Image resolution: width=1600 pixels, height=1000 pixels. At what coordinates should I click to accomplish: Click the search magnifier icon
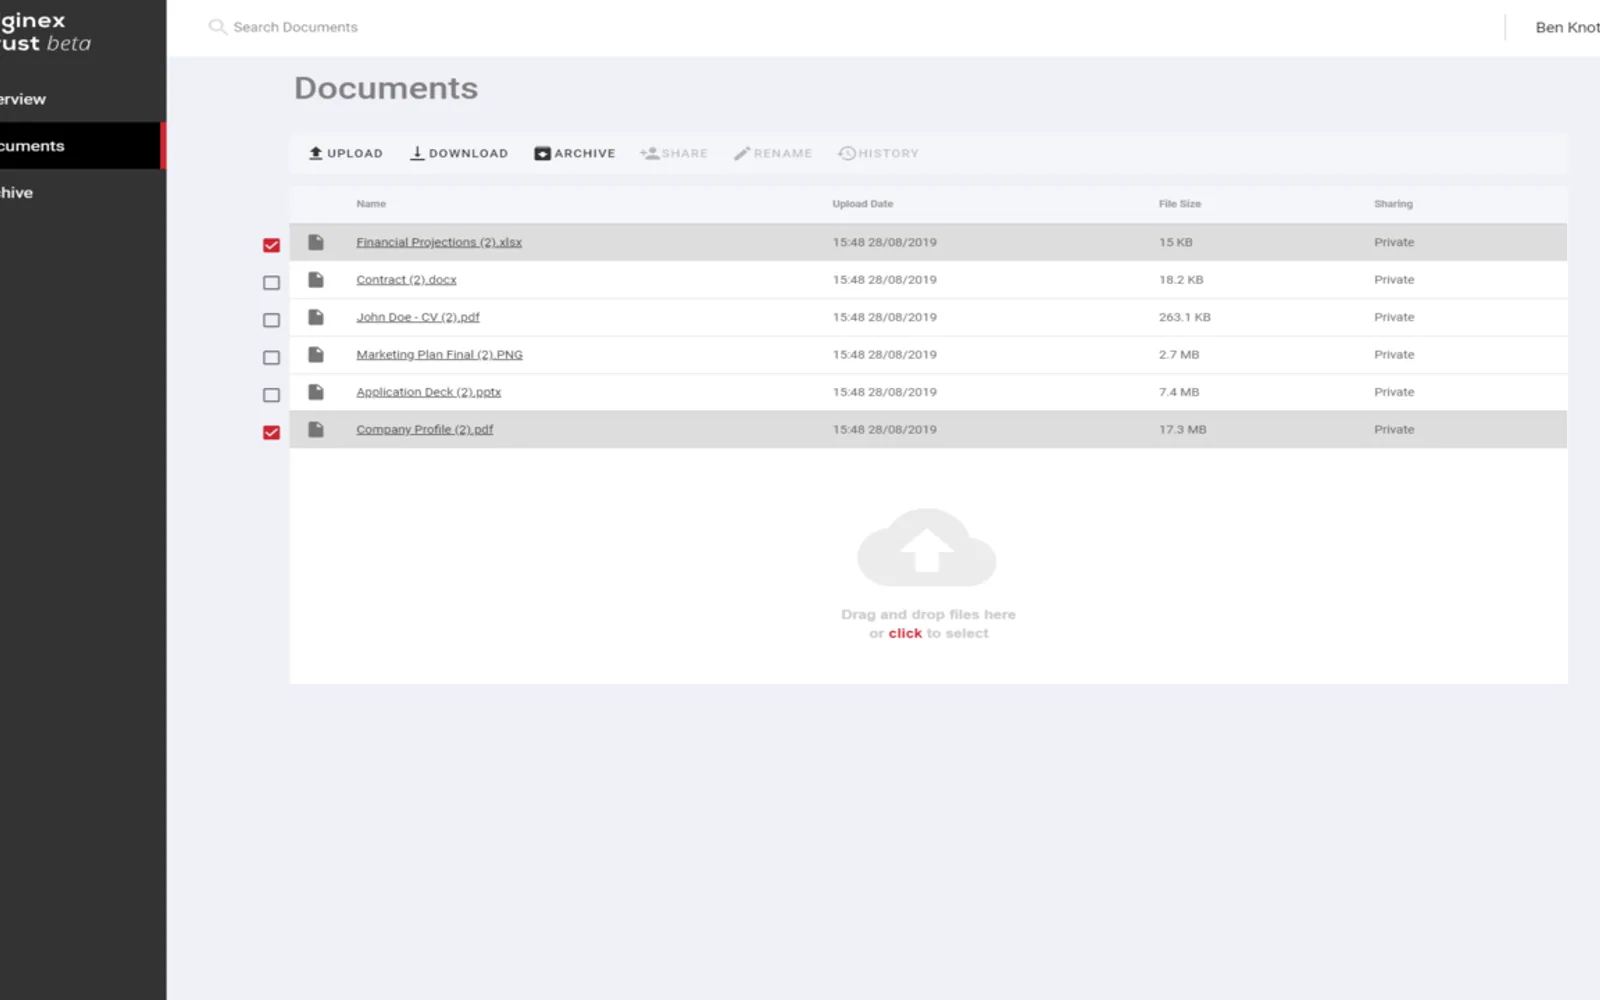[217, 27]
